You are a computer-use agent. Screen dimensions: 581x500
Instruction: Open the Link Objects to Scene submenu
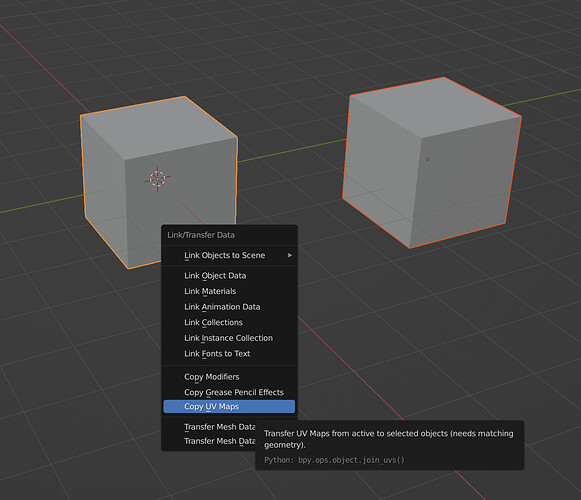click(x=229, y=255)
